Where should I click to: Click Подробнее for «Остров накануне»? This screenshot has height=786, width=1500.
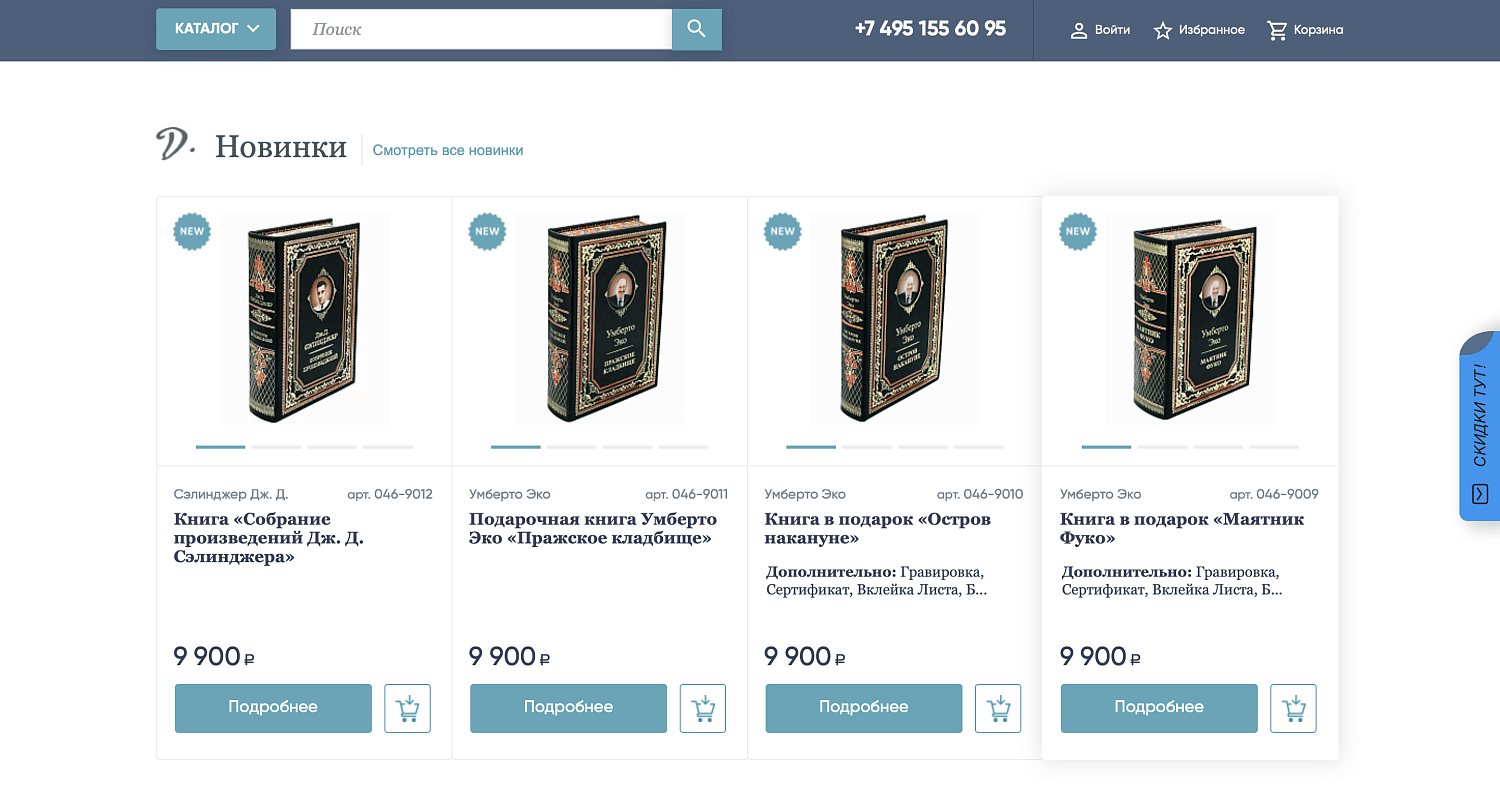(863, 708)
